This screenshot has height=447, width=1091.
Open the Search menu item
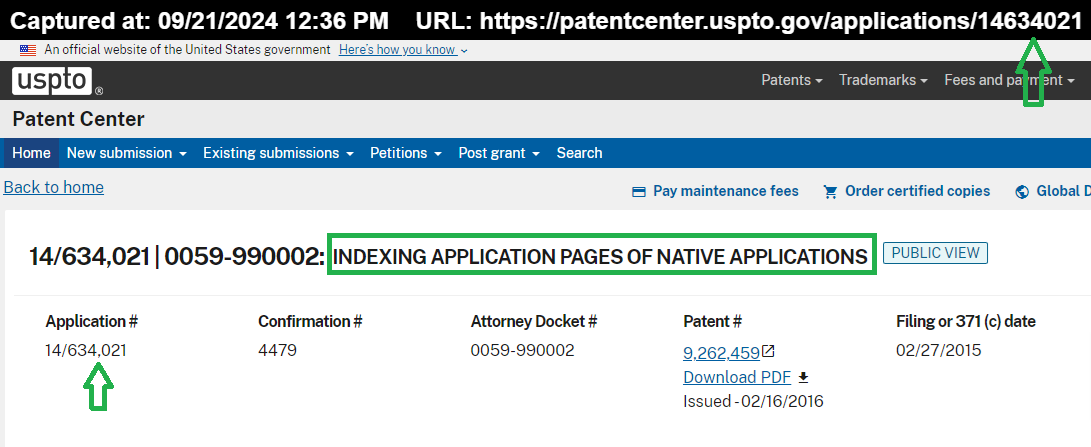pos(580,153)
